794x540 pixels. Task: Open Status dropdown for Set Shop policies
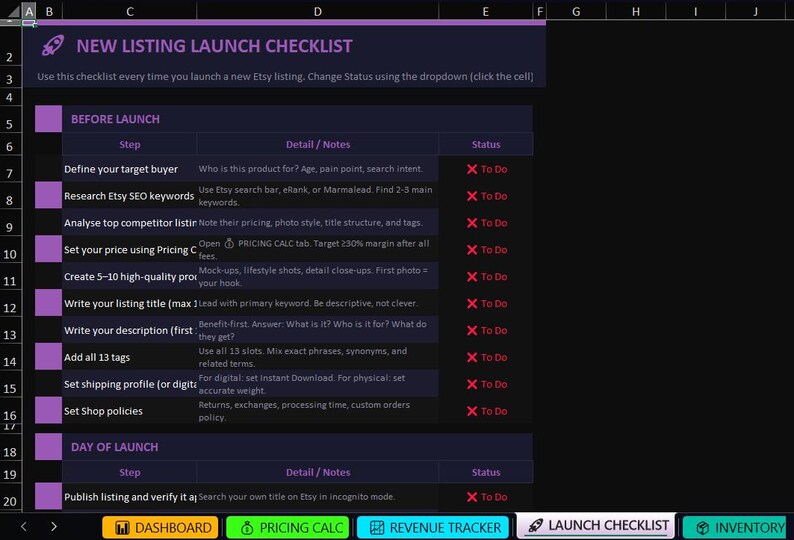[x=486, y=411]
